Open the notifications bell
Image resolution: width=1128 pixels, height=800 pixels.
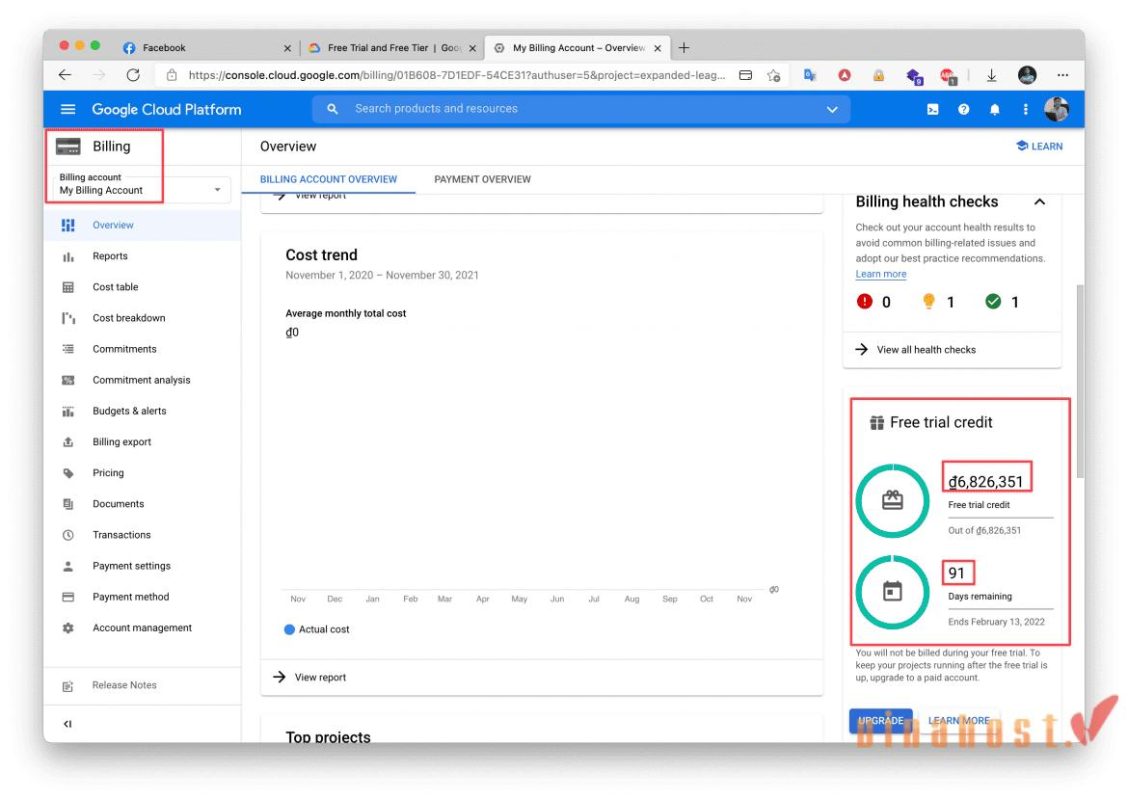coord(994,109)
